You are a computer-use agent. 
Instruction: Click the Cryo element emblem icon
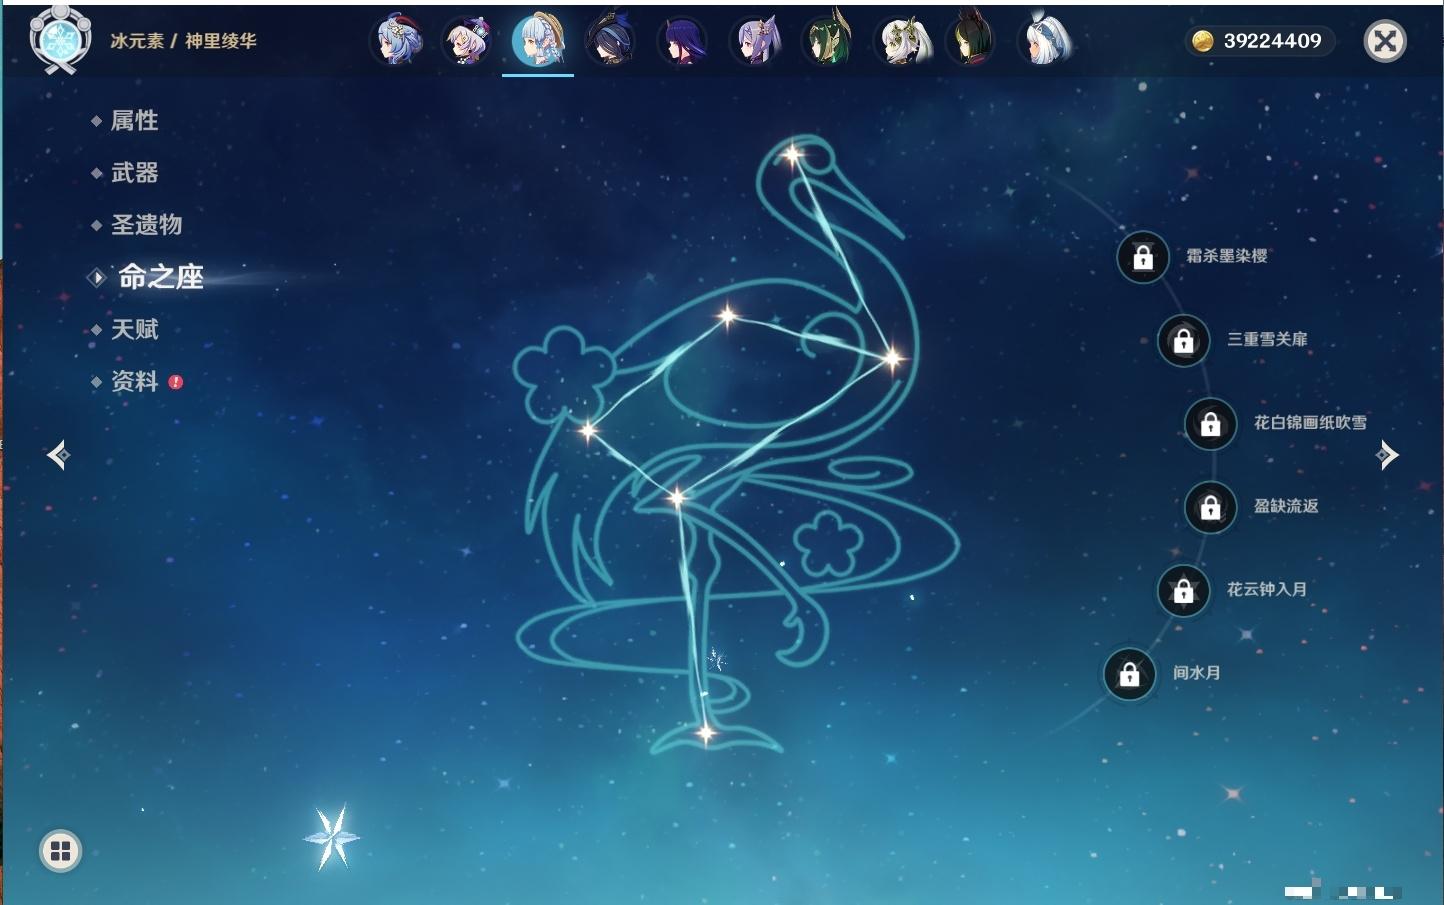pos(60,40)
